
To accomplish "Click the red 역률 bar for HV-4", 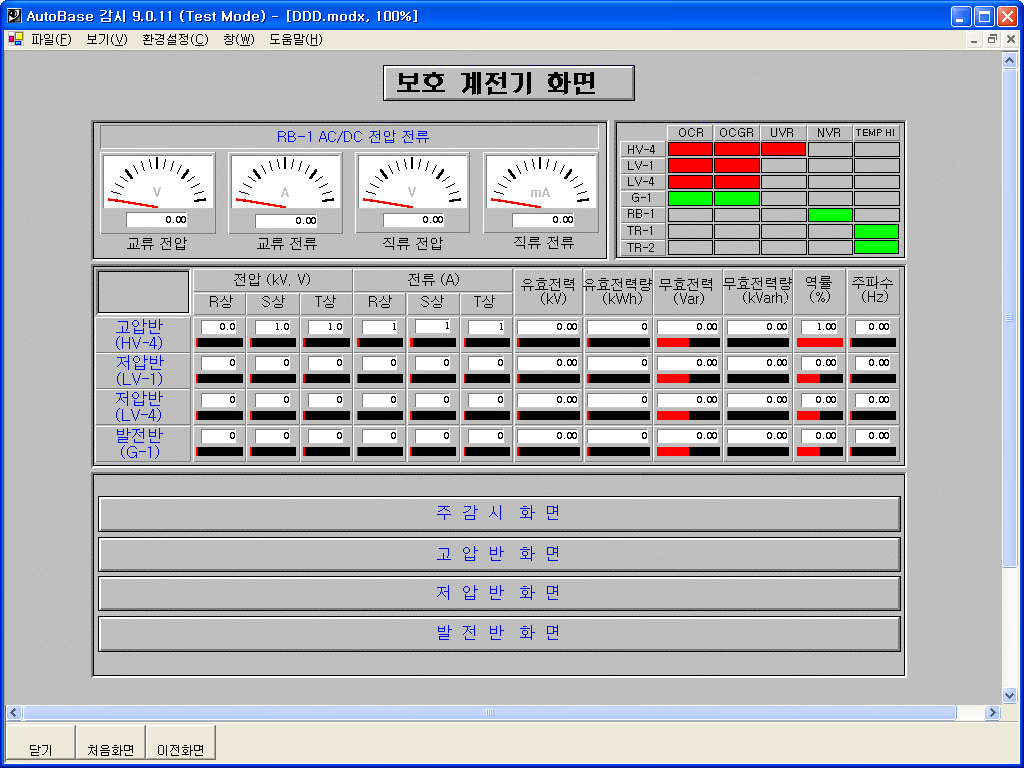I will point(820,342).
